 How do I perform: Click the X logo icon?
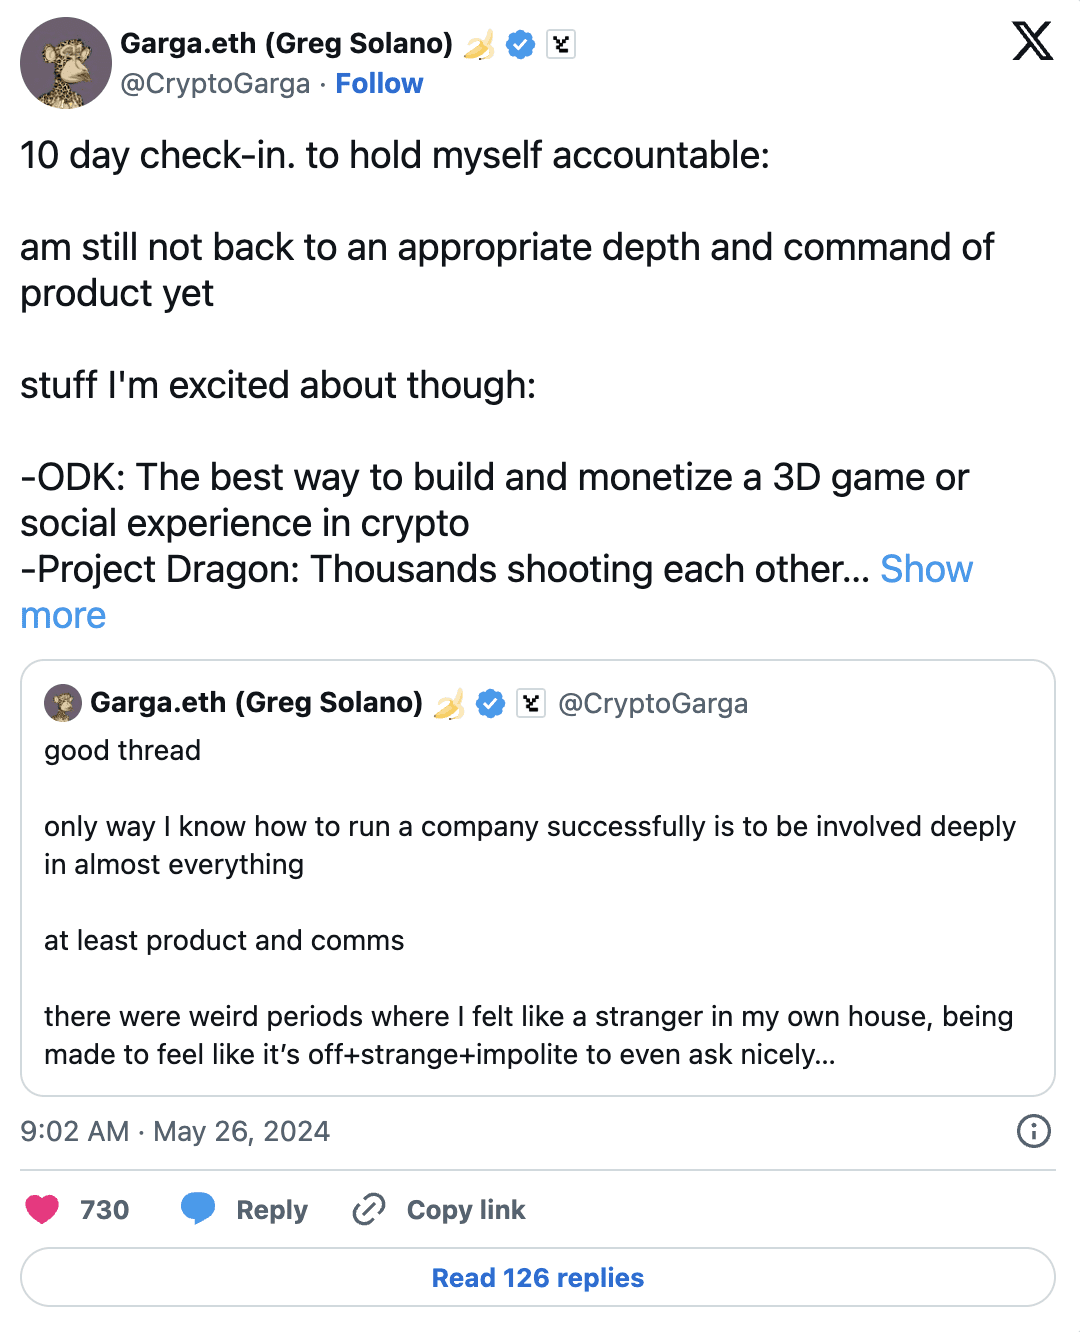(x=1032, y=41)
